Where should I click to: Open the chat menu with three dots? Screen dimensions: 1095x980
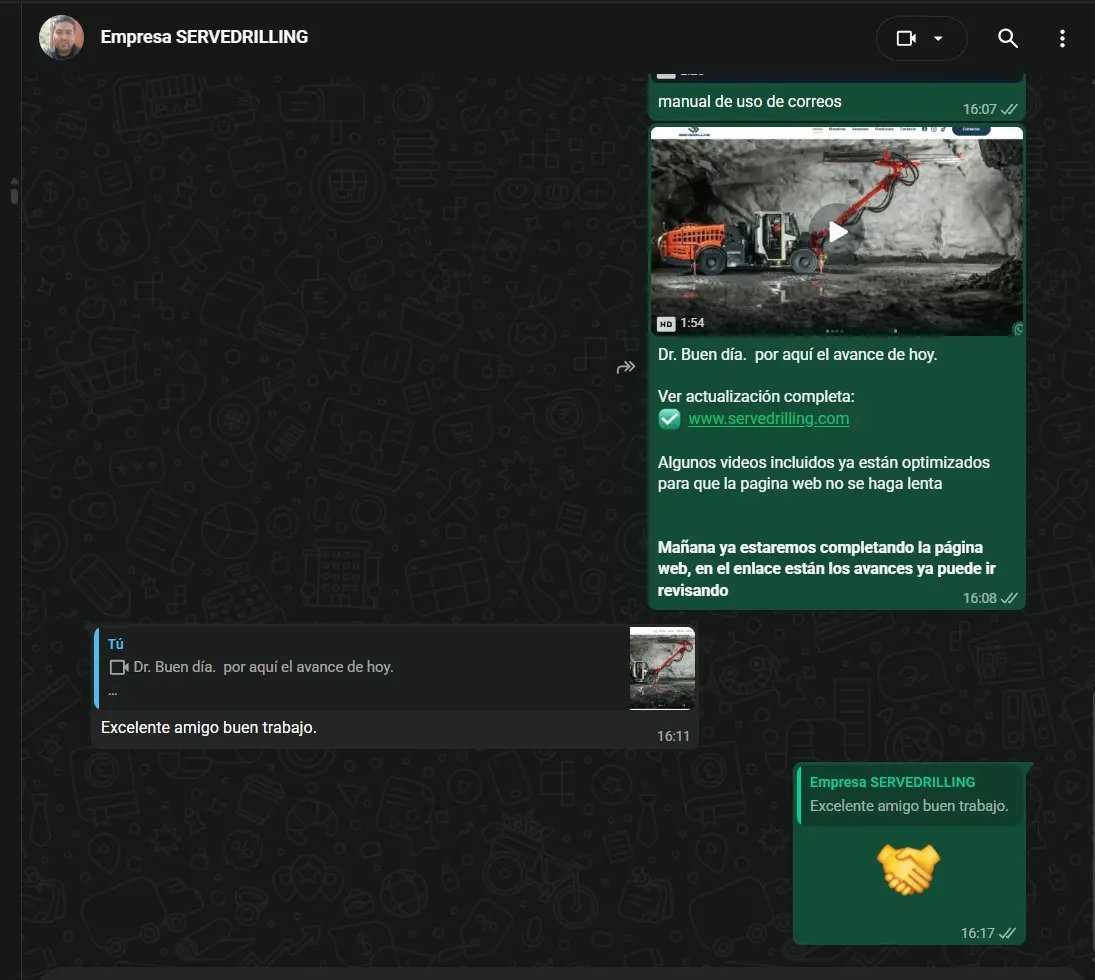1062,38
